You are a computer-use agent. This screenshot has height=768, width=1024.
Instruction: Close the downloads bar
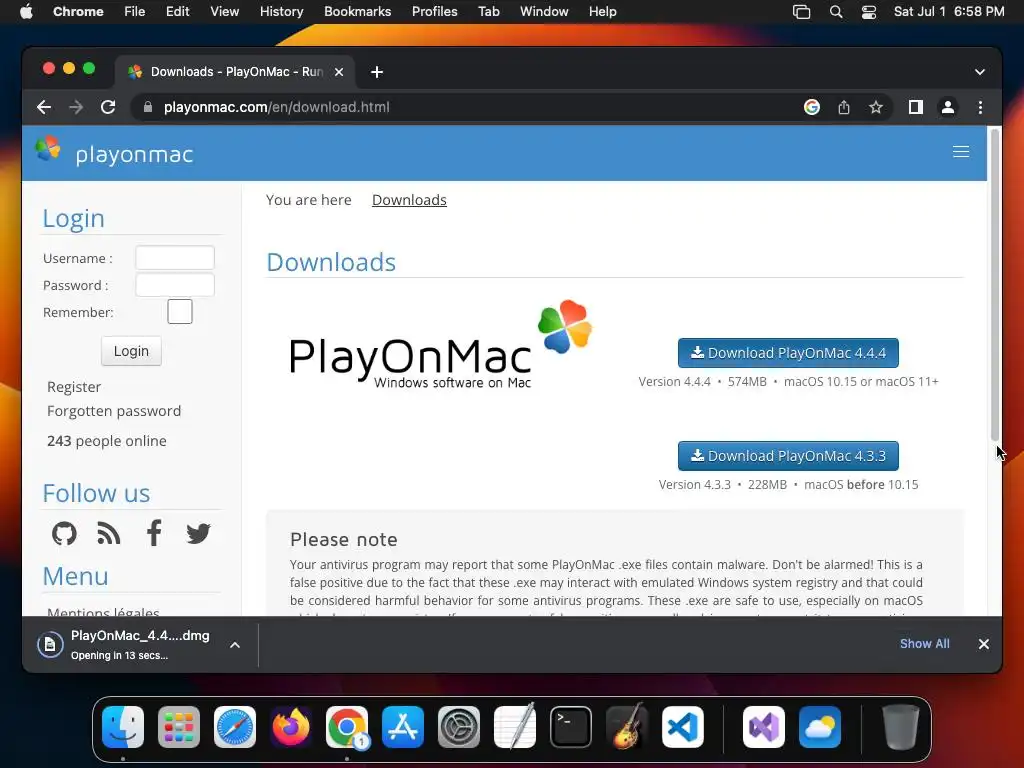coord(984,644)
